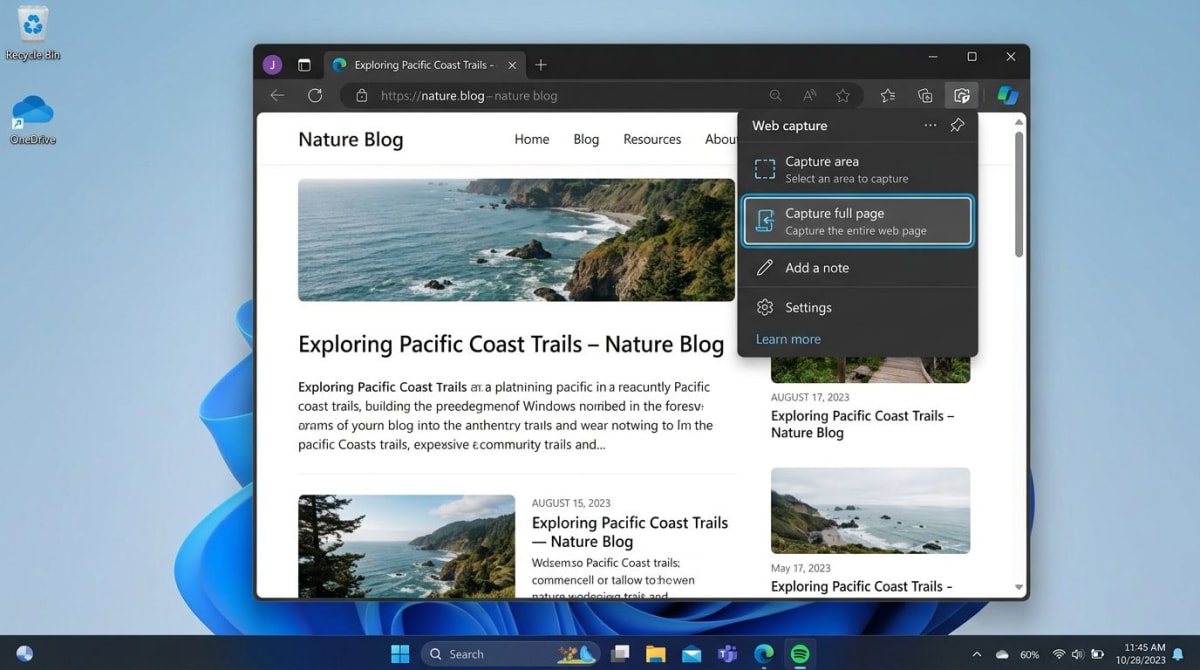Select Add a note in Web capture menu
This screenshot has width=1200, height=670.
[x=818, y=267]
